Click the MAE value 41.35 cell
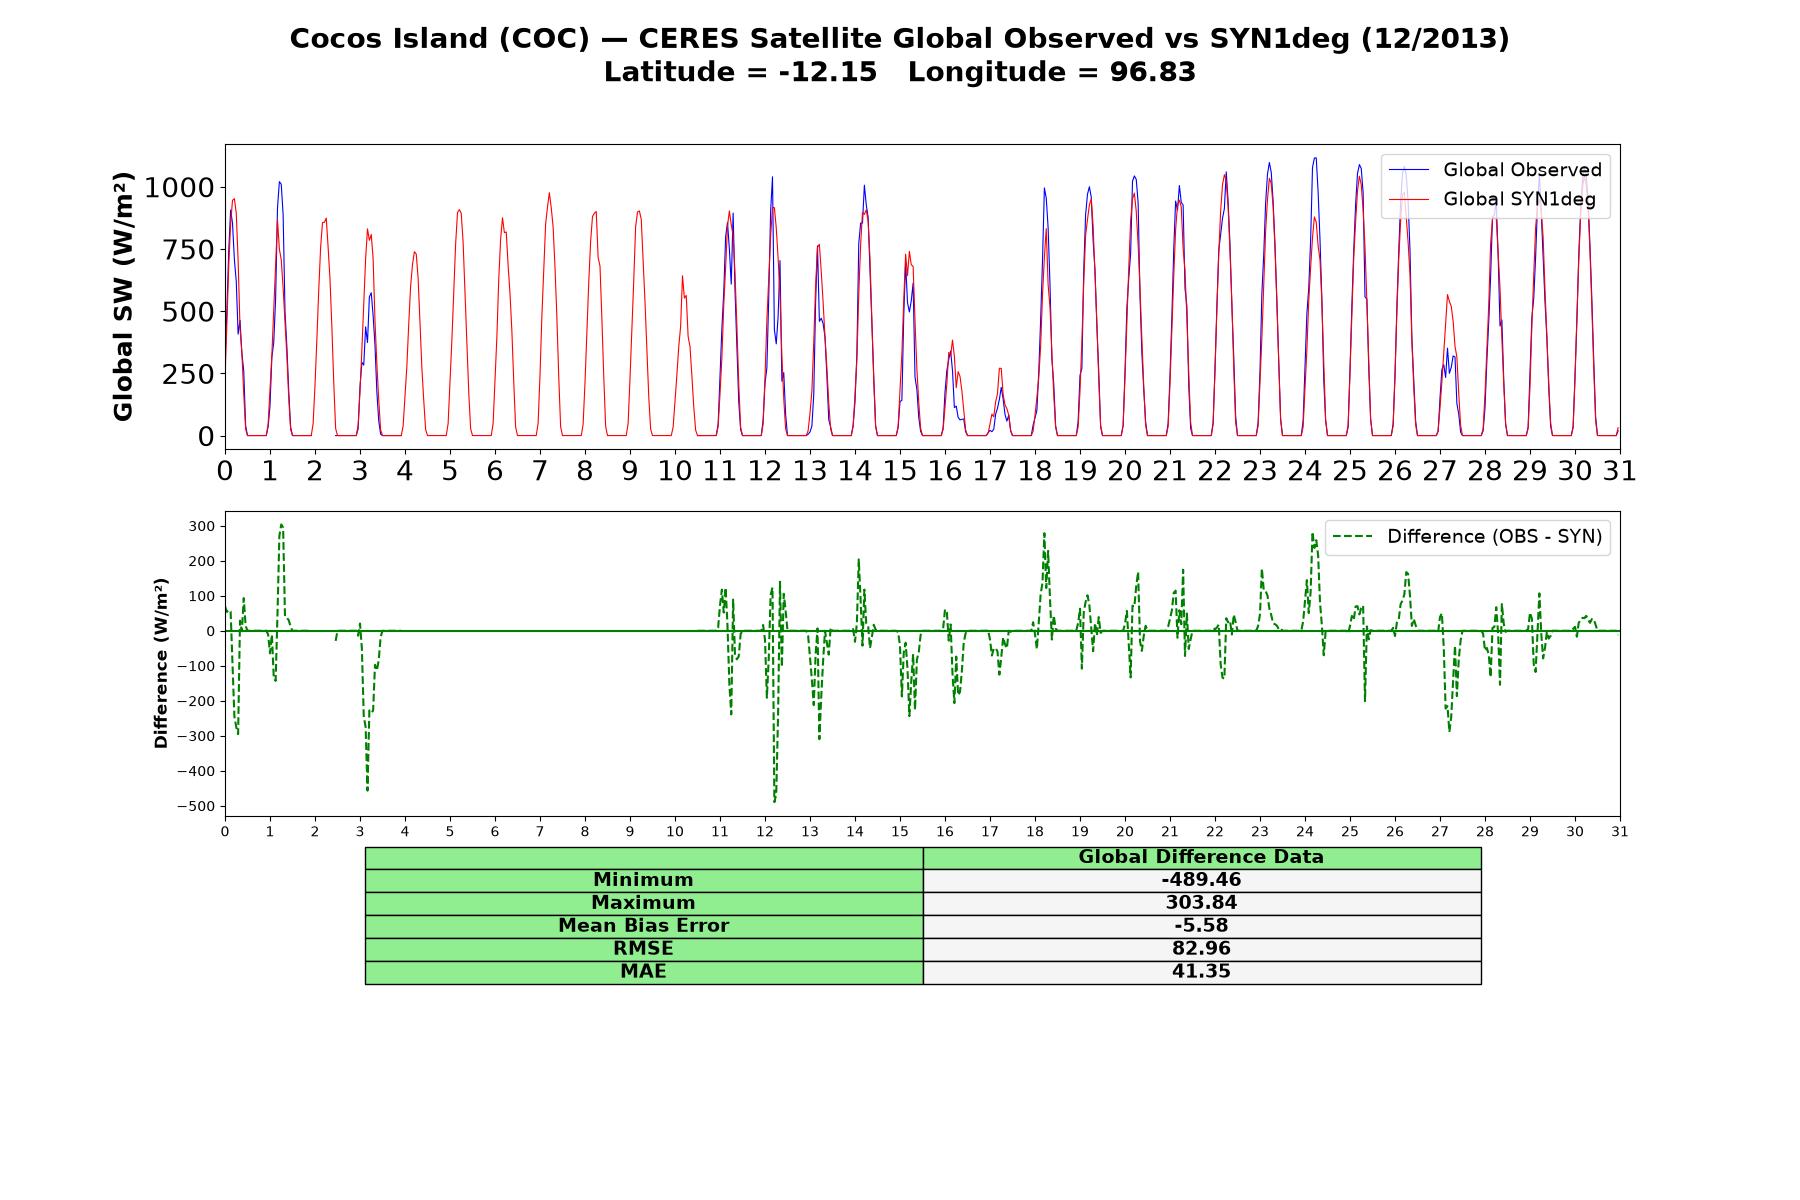The image size is (1800, 1200). [1201, 972]
